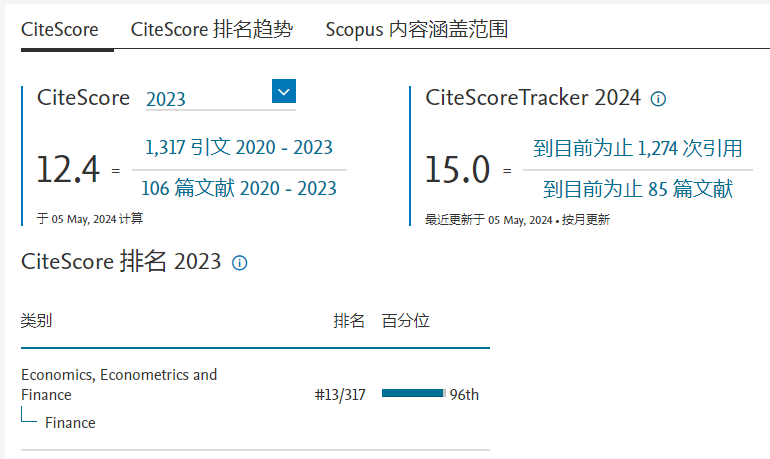Screen dimensions: 770x459
Task: Select the 2023 year field
Action: [205, 99]
